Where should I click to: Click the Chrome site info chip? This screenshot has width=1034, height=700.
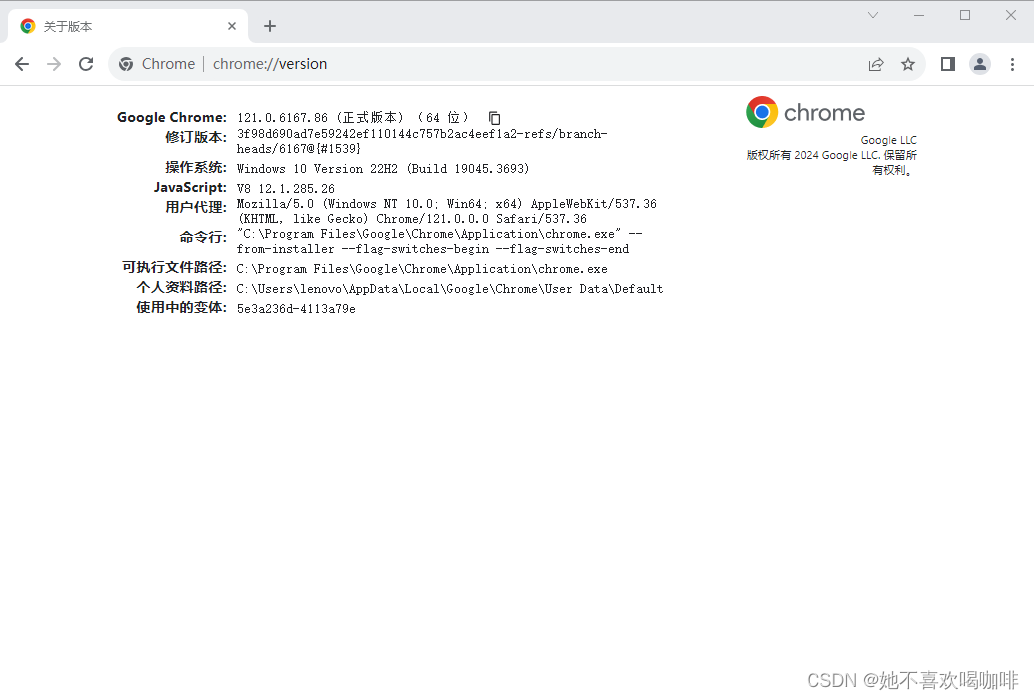pyautogui.click(x=157, y=64)
